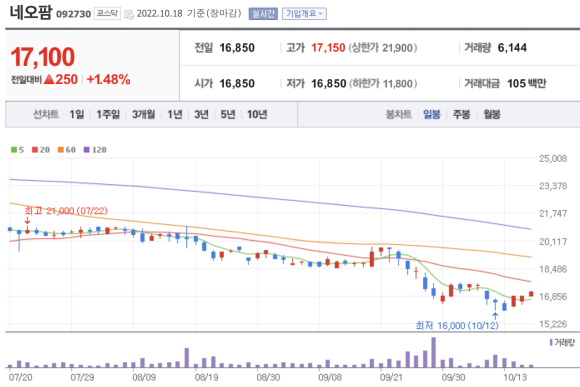Click the 네오팜 stock name
This screenshot has width=580, height=387.
tap(31, 12)
